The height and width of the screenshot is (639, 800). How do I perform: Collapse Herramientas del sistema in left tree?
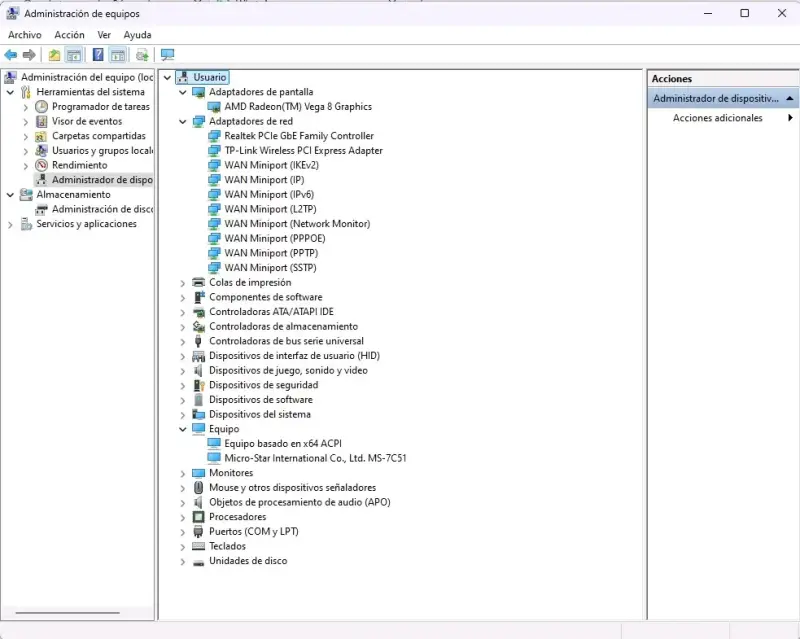coord(10,92)
